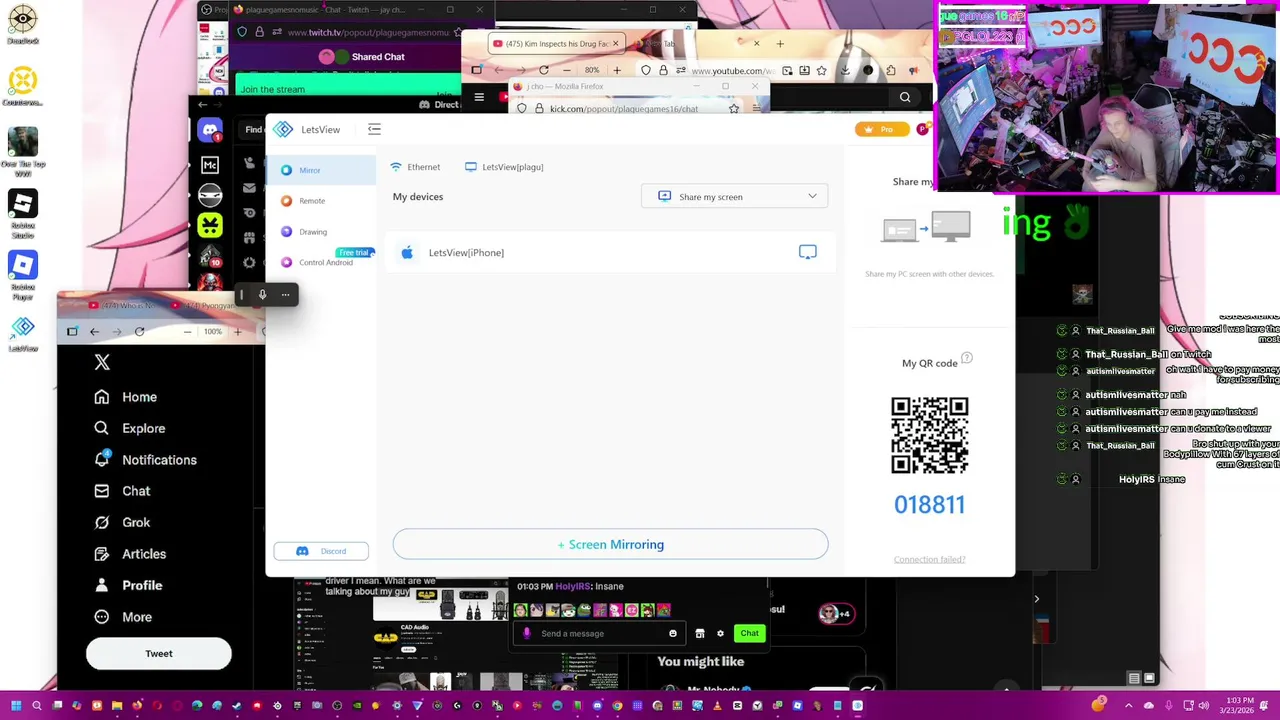
Task: Click the X logo in Twitter sidebar
Action: (102, 362)
